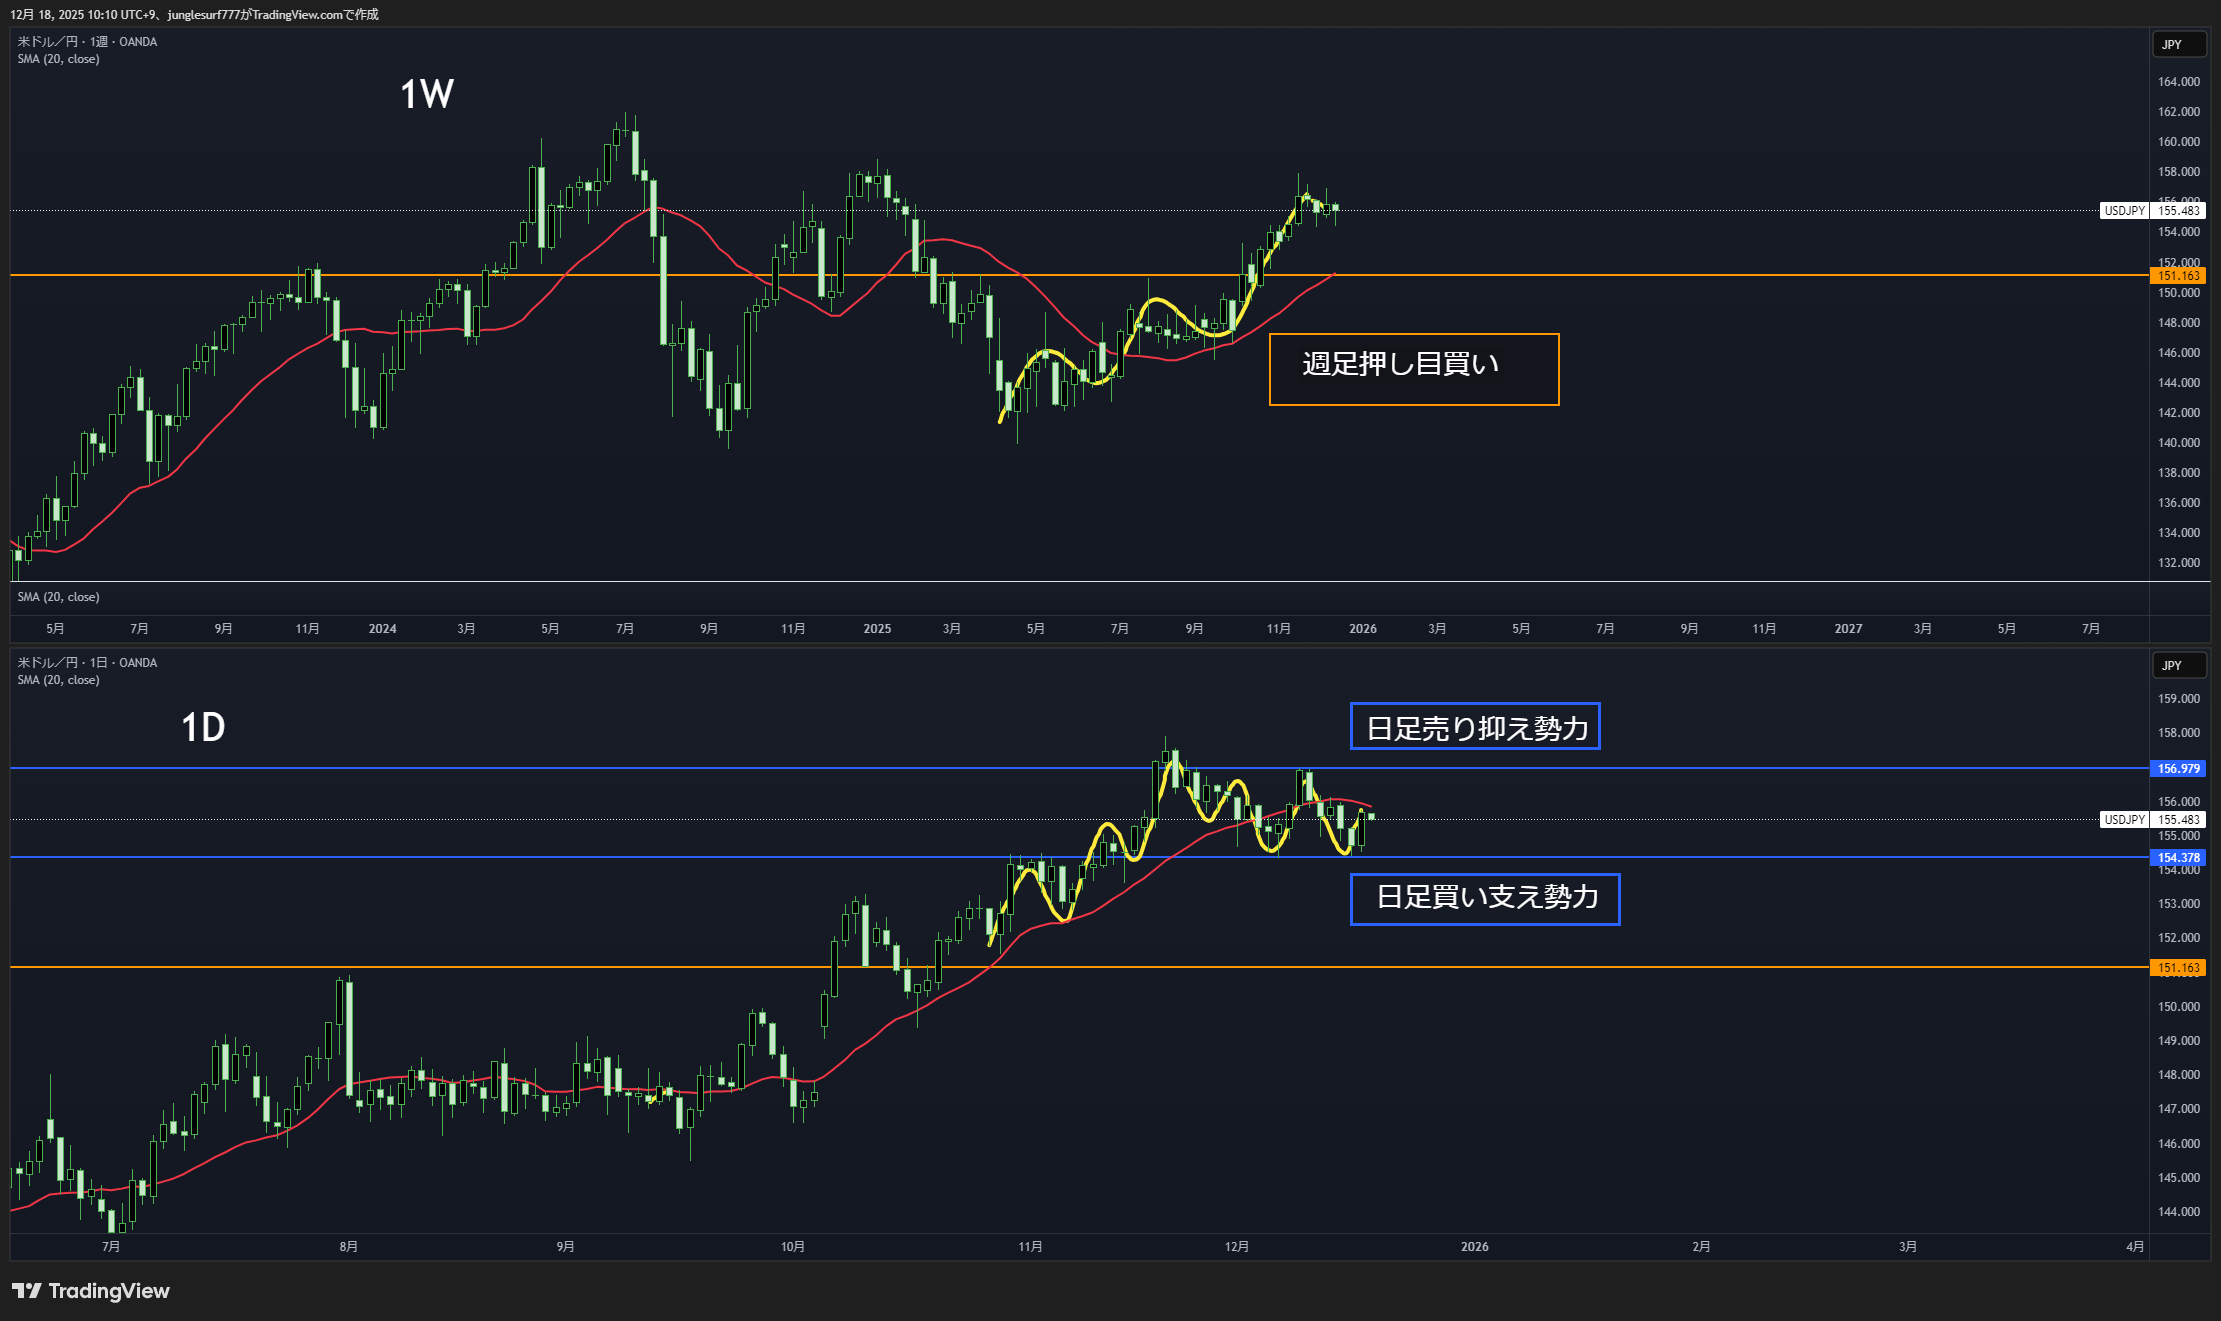2221x1321 pixels.
Task: Click daily chart title 米ドル/円 1日 OANDA
Action: pos(87,663)
